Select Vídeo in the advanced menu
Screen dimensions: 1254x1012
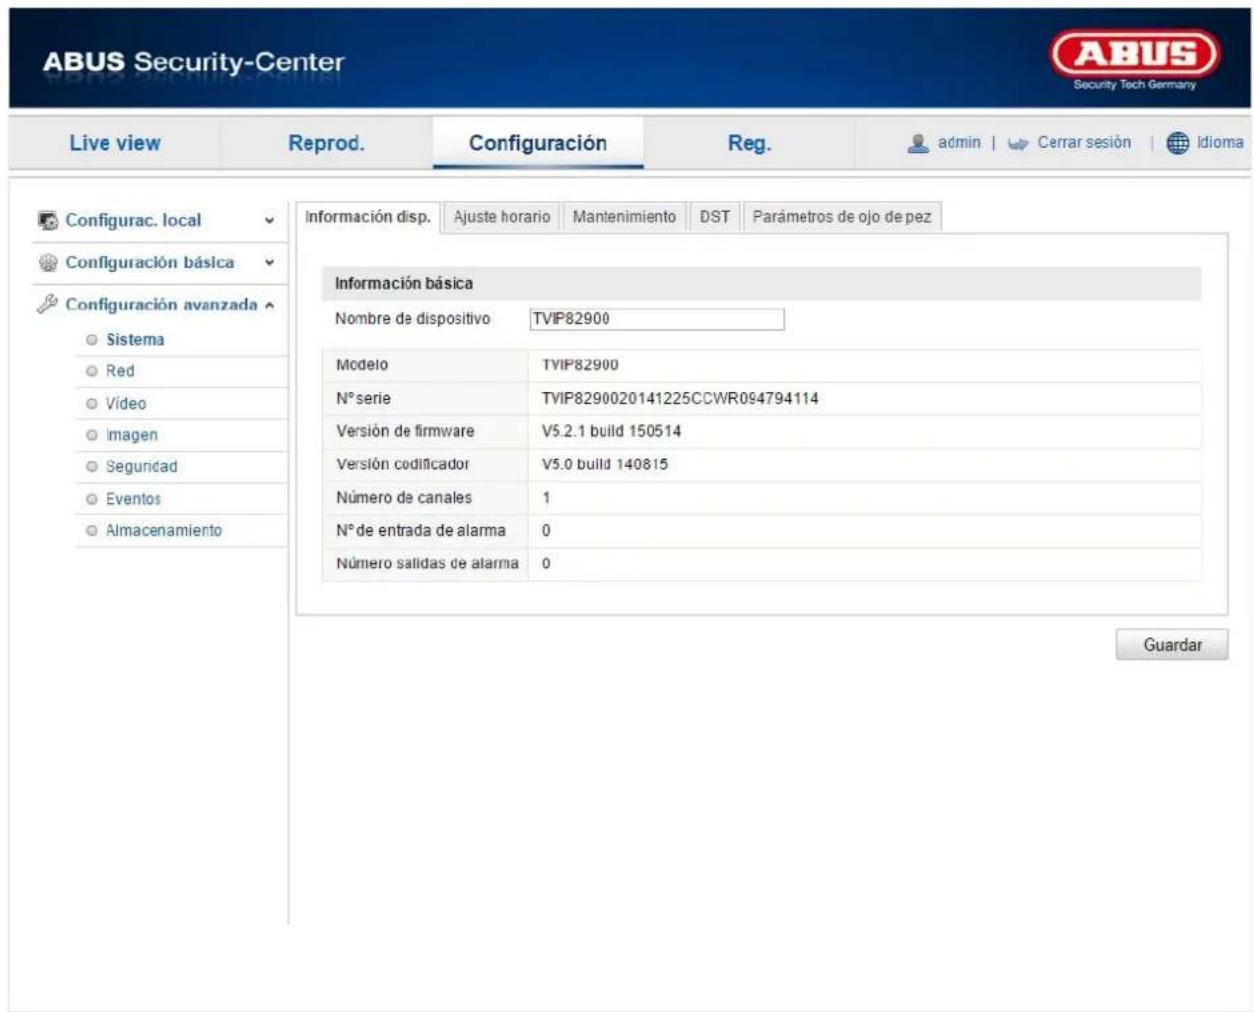(x=126, y=404)
